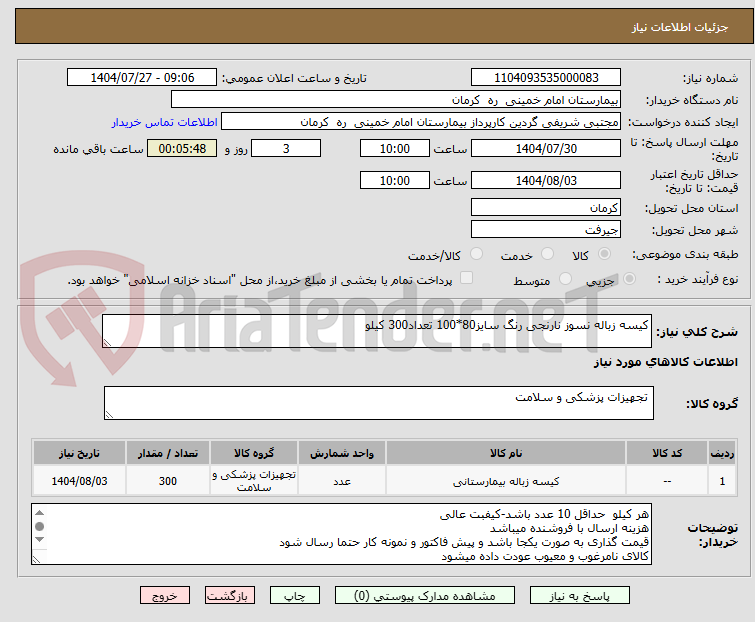Click the ردیف column header
Viewport: 755px width, 622px height.
722,453
